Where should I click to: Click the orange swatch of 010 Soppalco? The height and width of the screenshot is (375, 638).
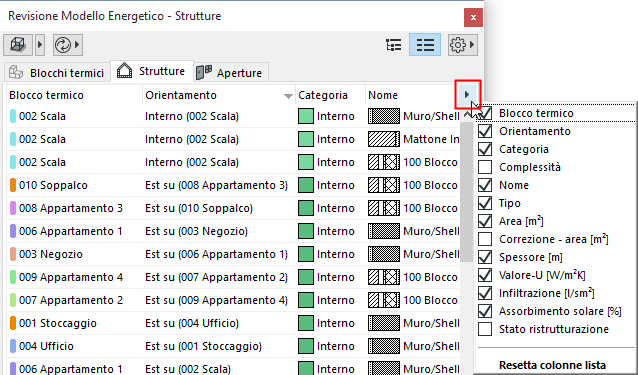point(13,185)
